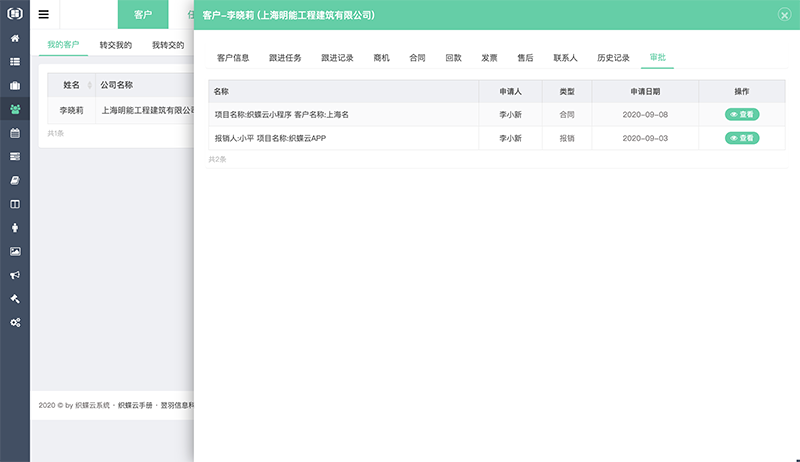Click the megaphone announcements icon in sidebar
Screen dimensions: 800x462
click(15, 275)
